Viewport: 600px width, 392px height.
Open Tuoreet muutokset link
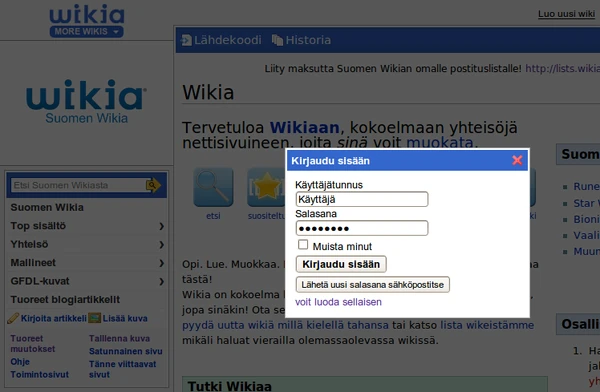(33, 343)
